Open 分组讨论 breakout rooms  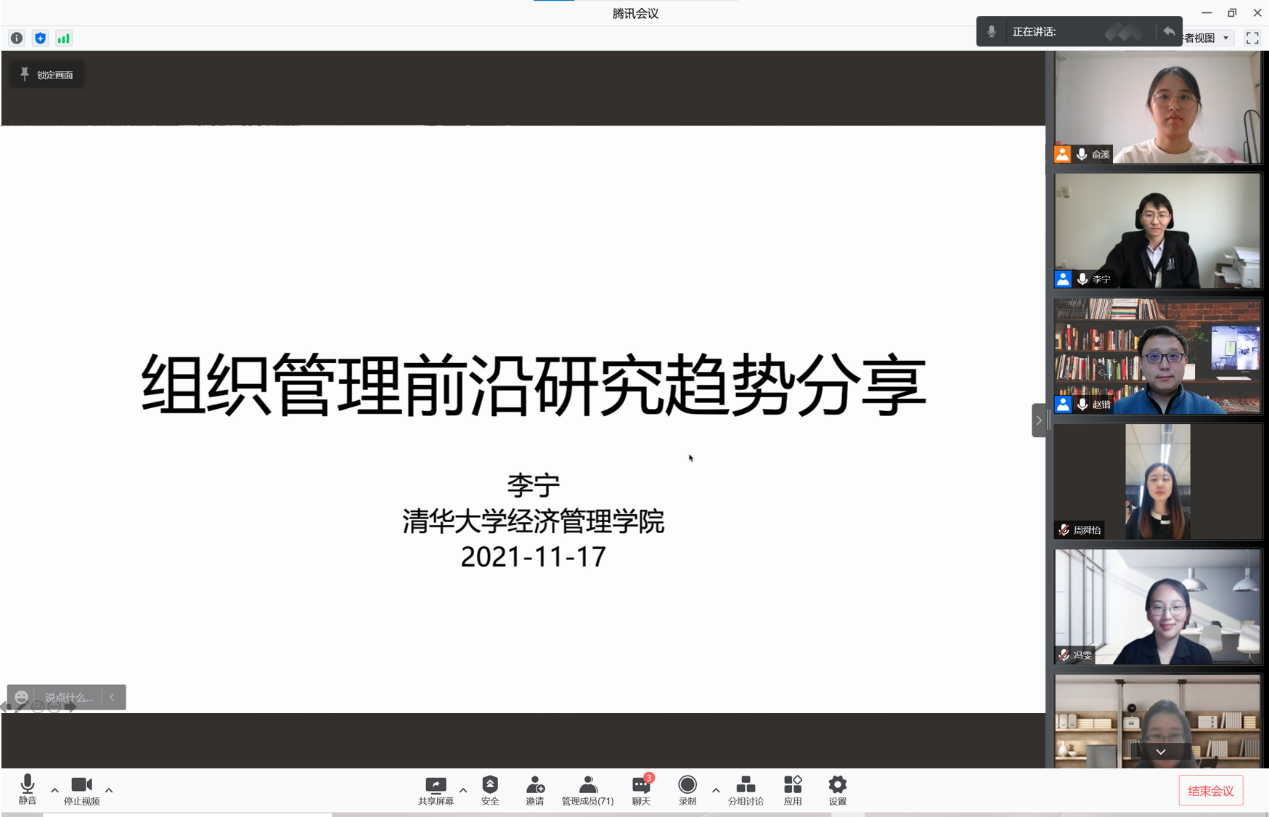pos(745,790)
